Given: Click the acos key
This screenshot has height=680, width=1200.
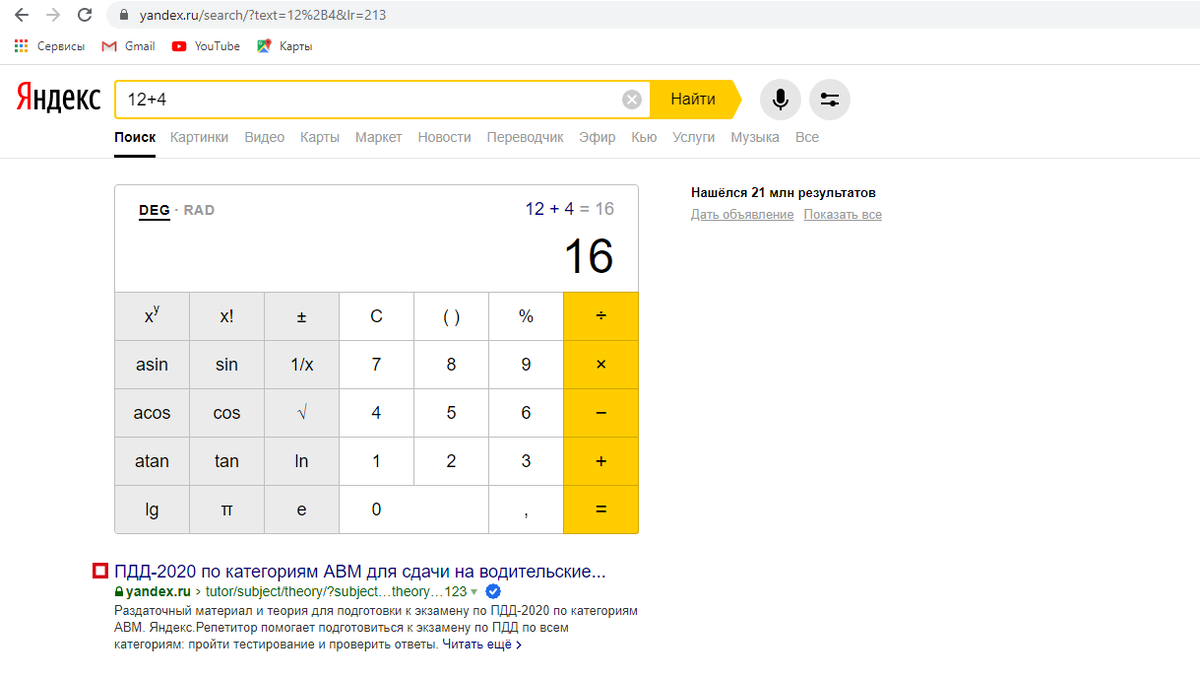Looking at the screenshot, I should point(152,413).
